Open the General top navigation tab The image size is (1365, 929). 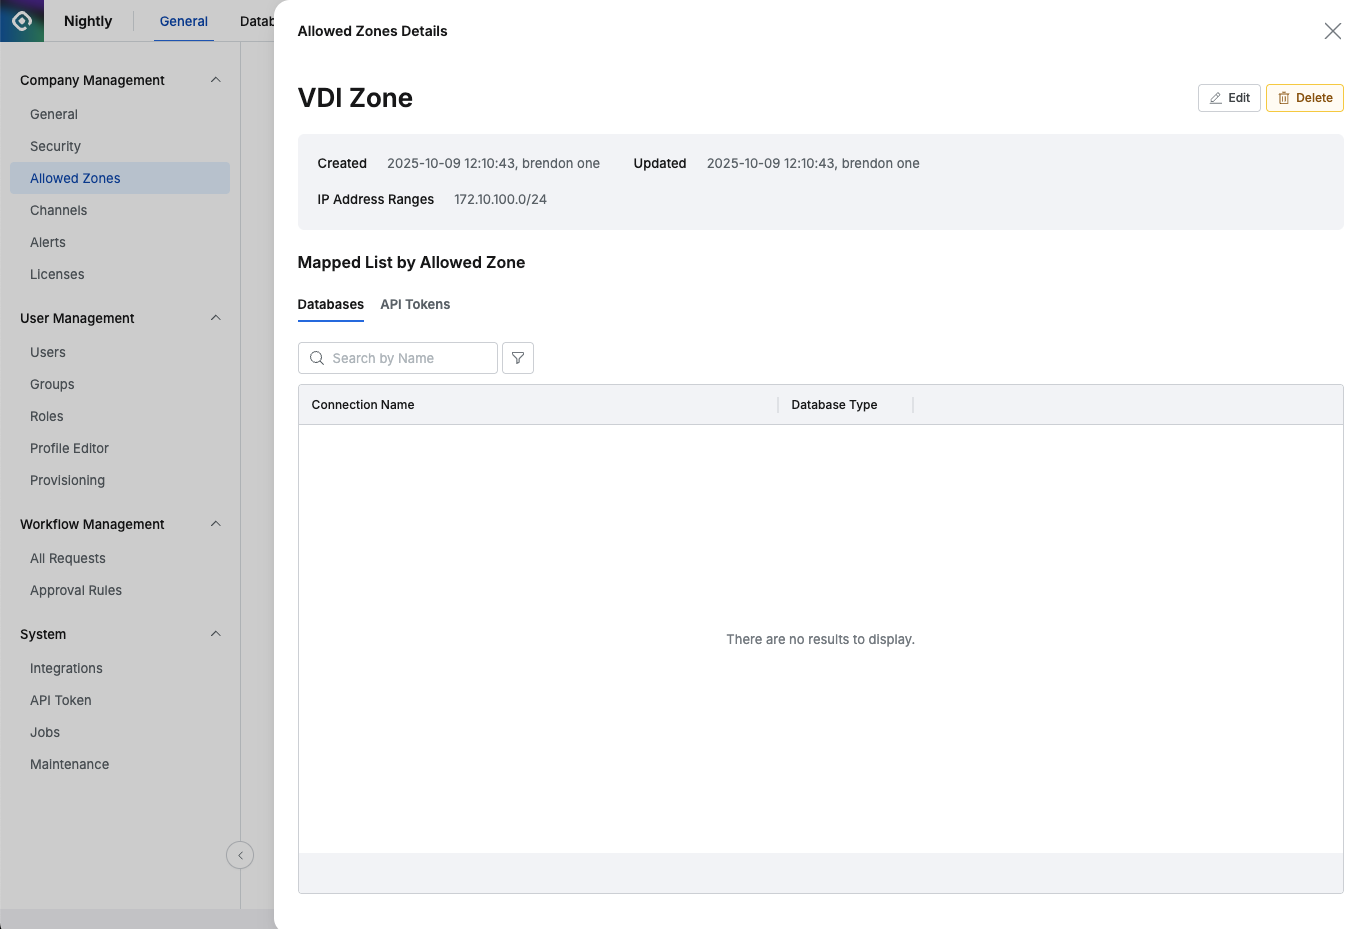[184, 21]
